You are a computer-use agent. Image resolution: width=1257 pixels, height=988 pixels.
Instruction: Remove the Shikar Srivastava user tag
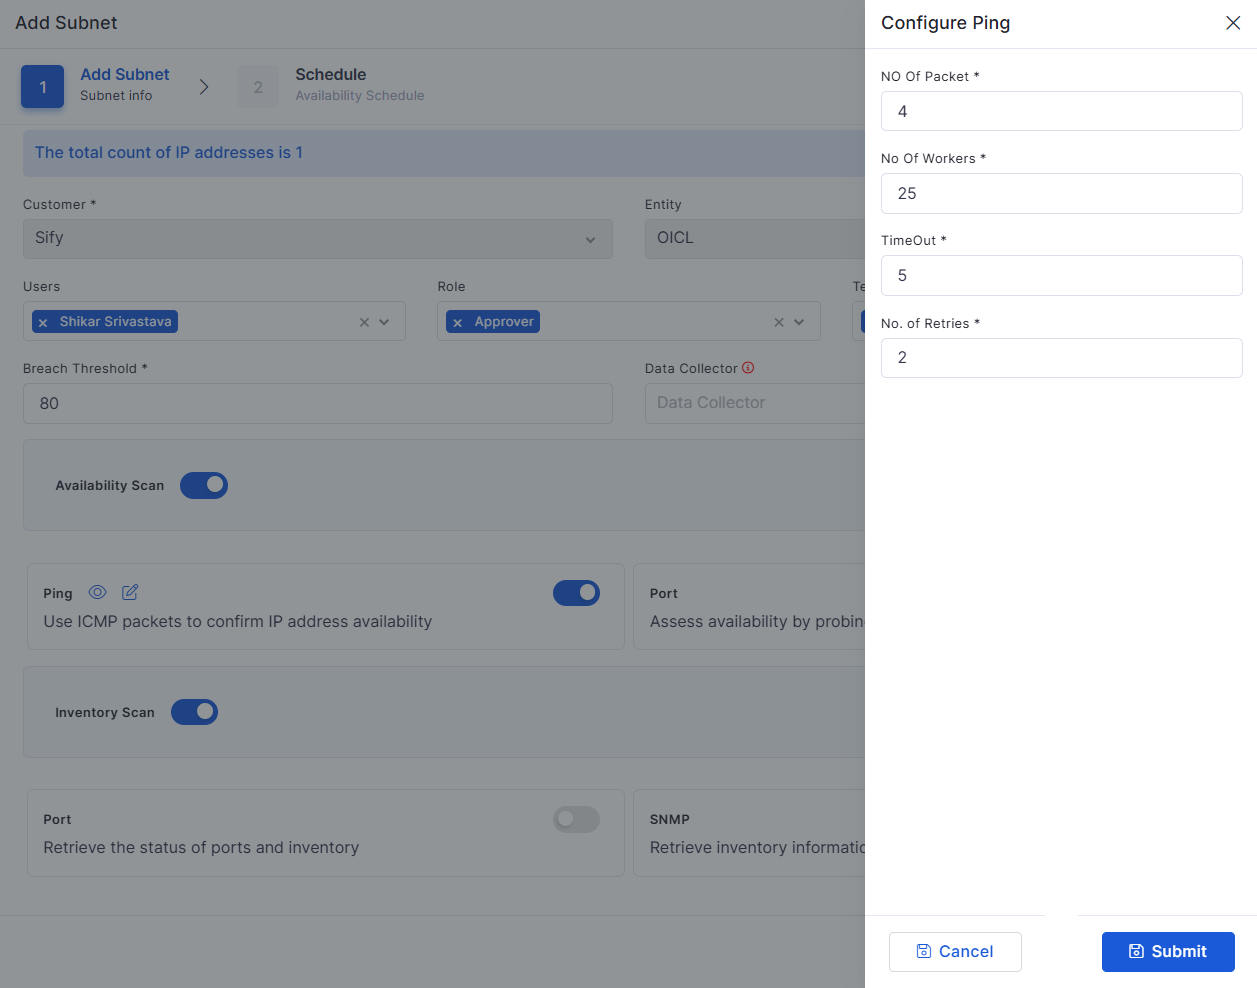[x=43, y=322]
